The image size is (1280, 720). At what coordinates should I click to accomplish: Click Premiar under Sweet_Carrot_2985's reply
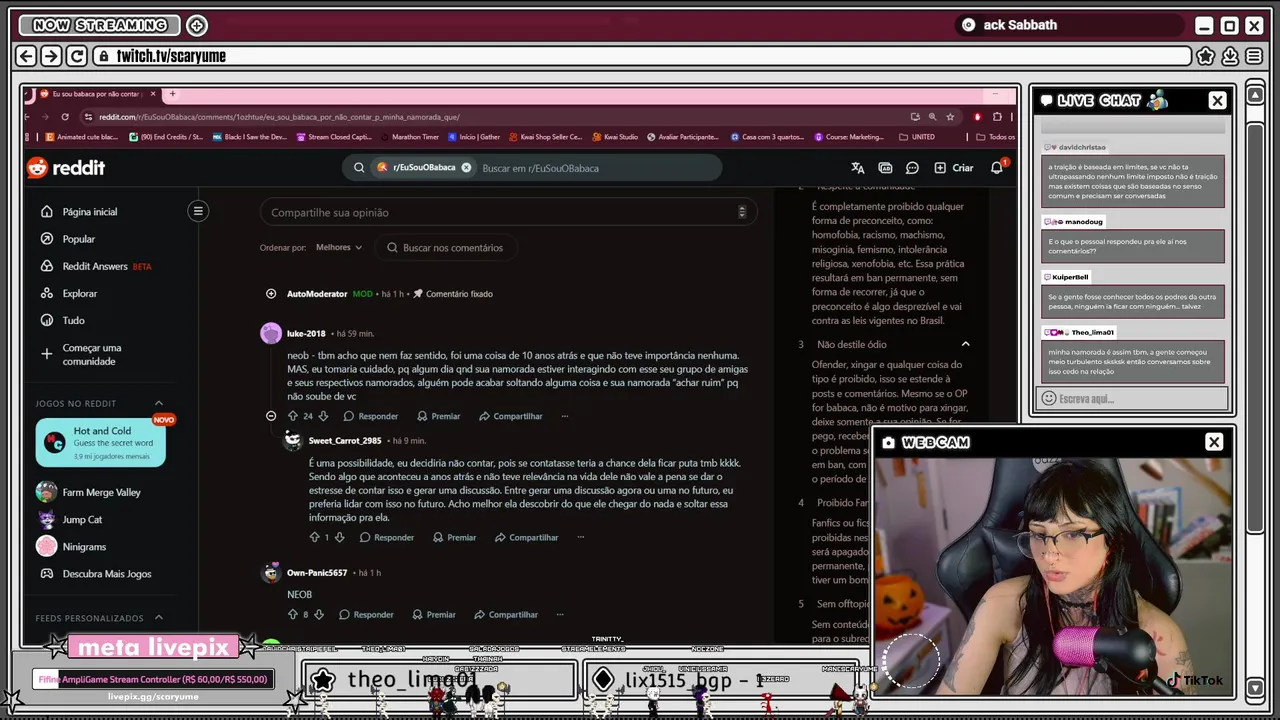pyautogui.click(x=454, y=537)
